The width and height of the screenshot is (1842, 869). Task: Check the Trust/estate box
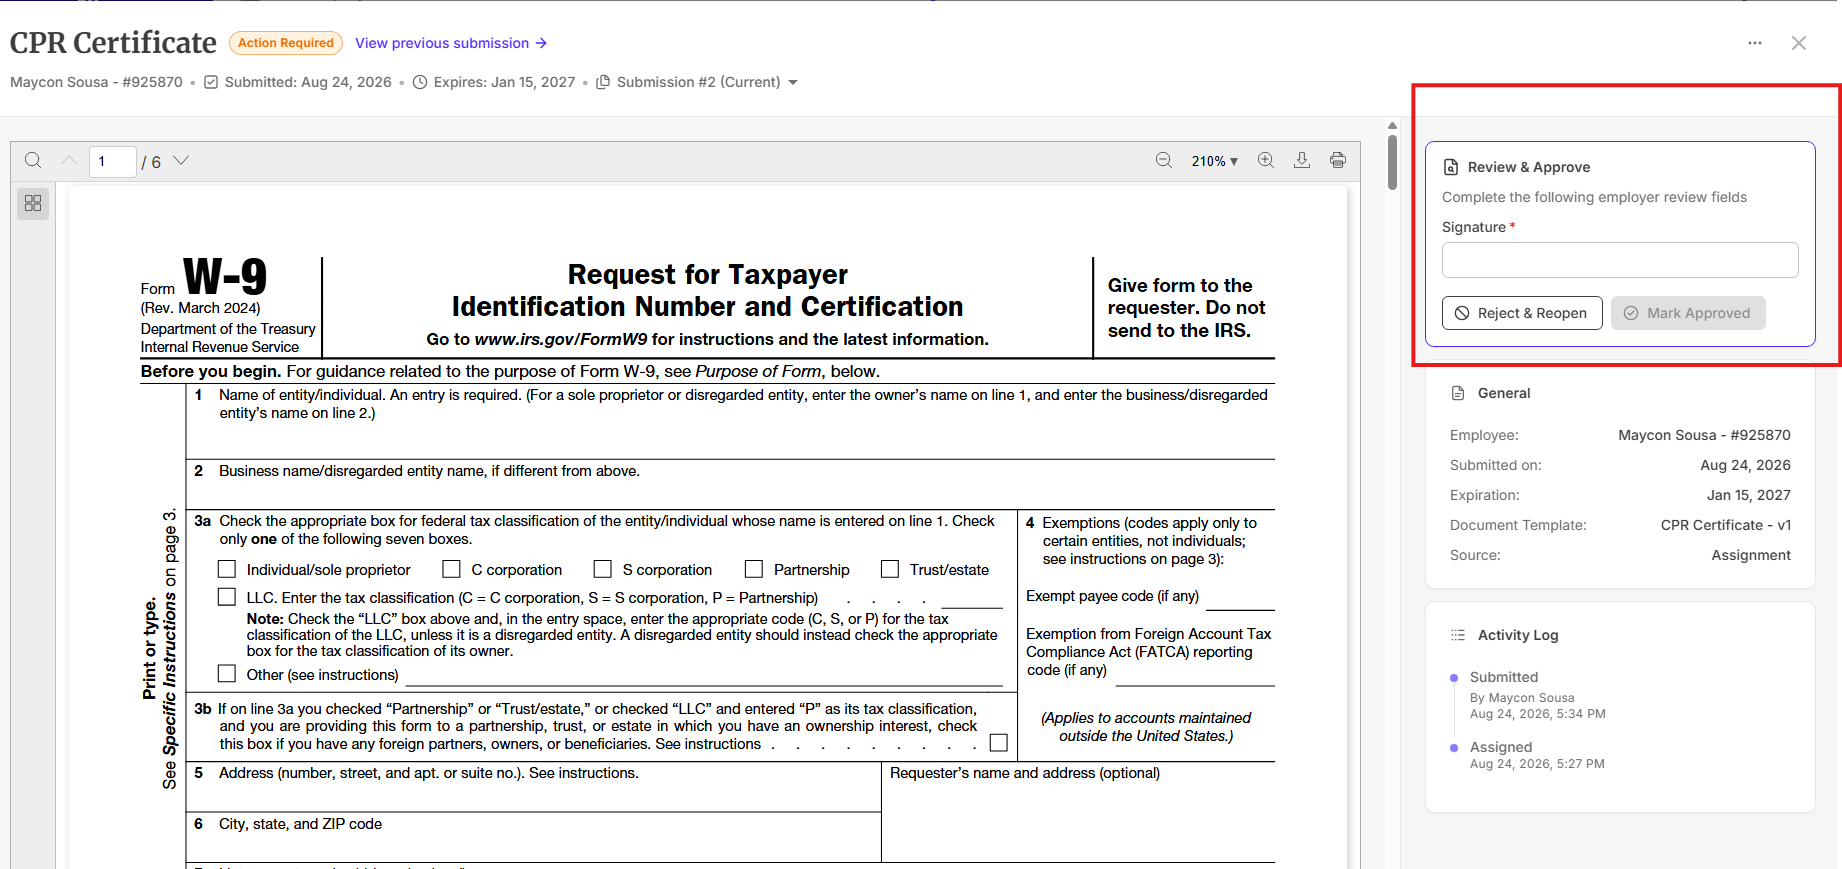pos(890,569)
